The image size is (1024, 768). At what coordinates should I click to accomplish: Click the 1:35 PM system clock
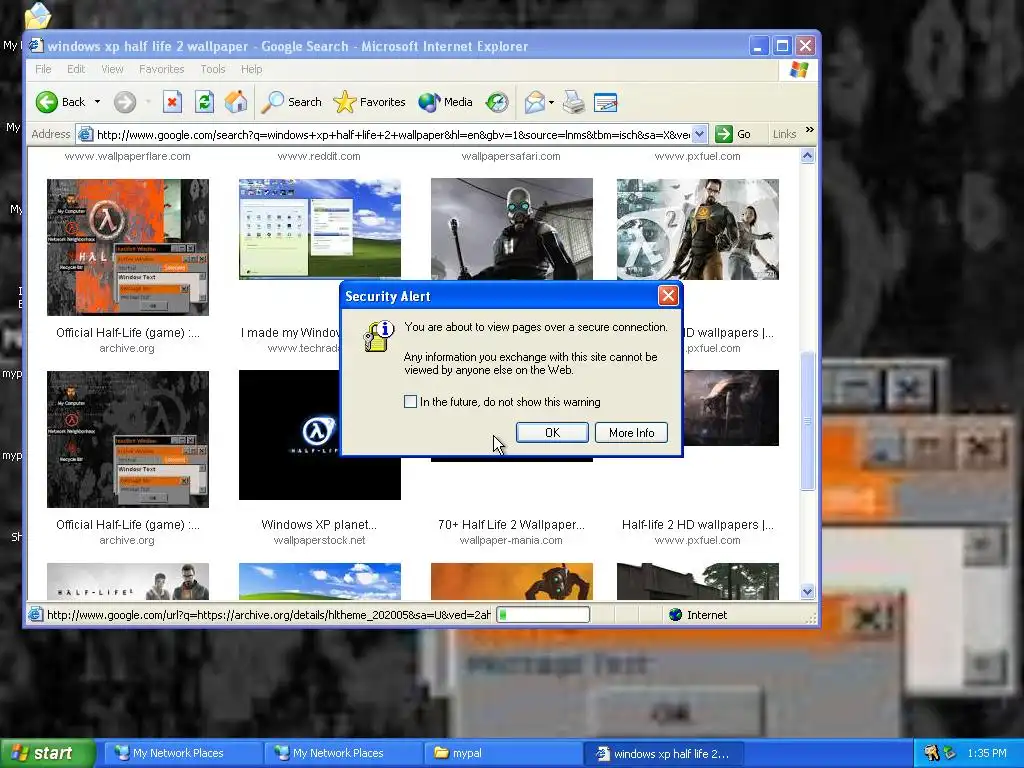click(x=987, y=753)
